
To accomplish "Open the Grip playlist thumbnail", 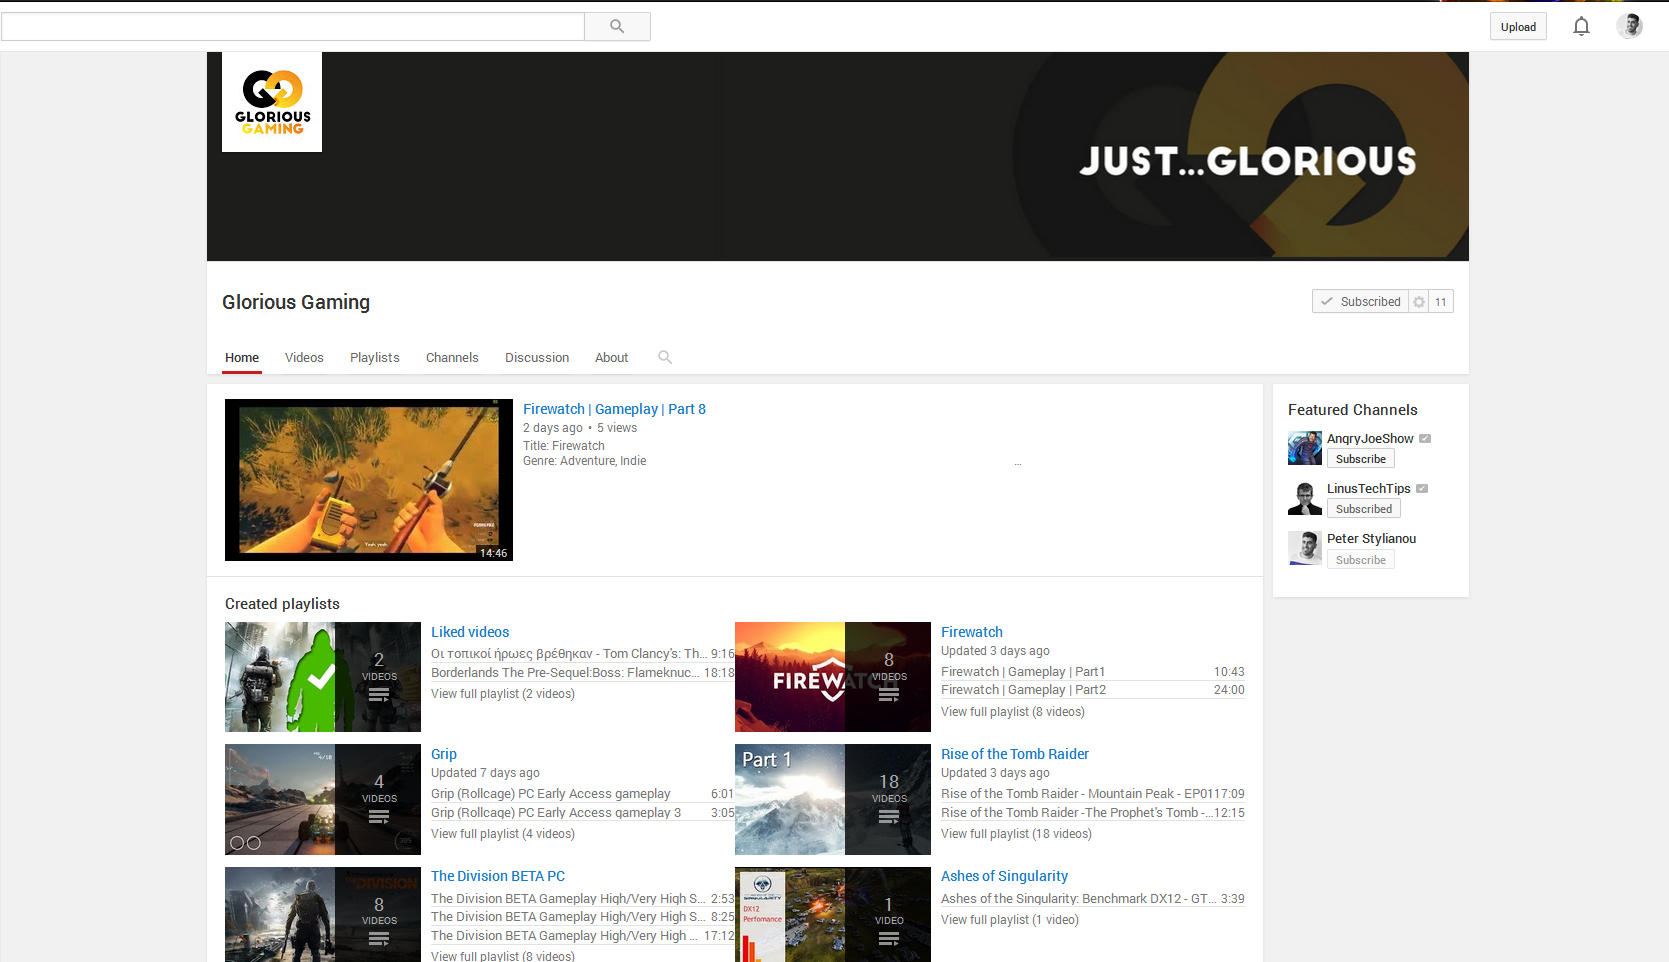I will pyautogui.click(x=323, y=799).
